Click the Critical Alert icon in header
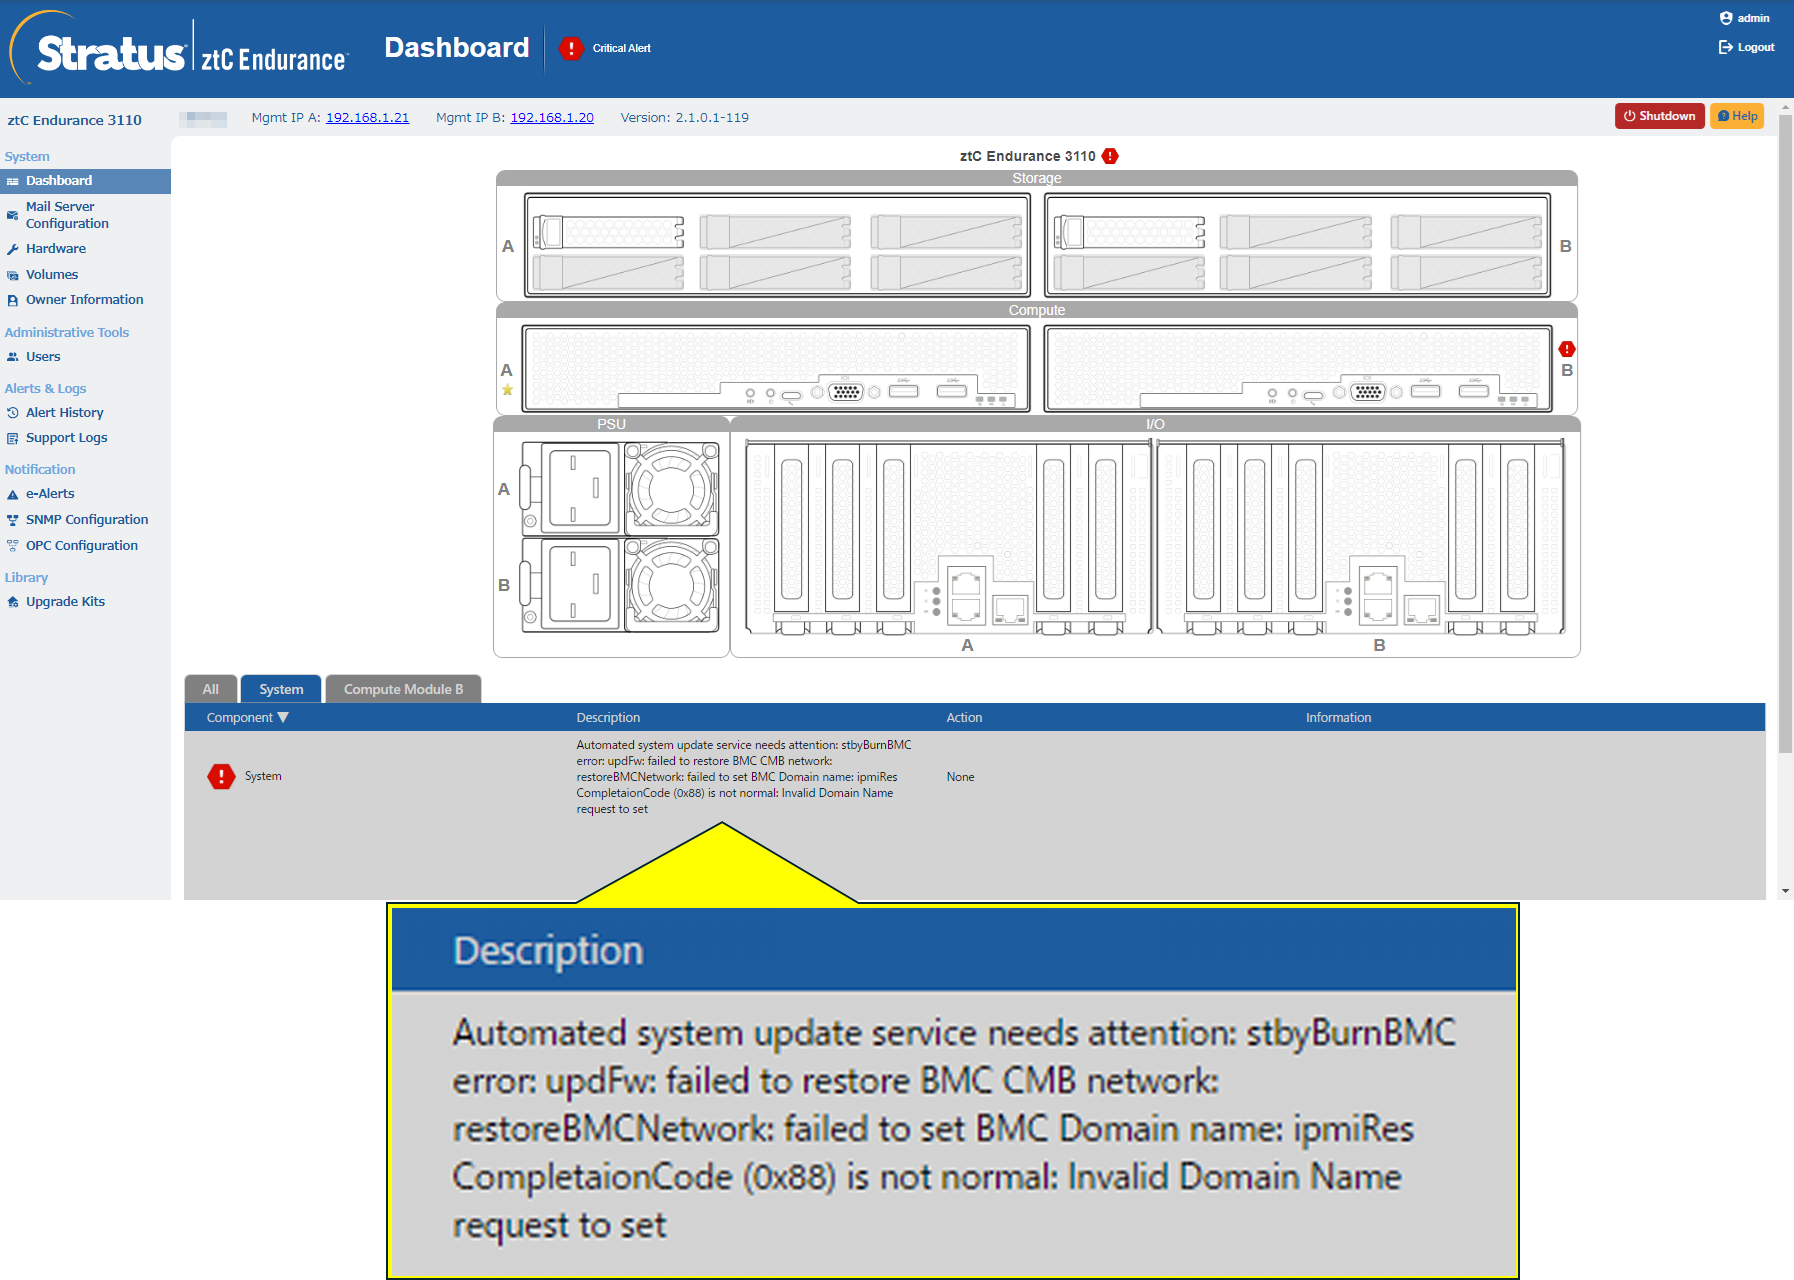The image size is (1794, 1280). tap(571, 48)
